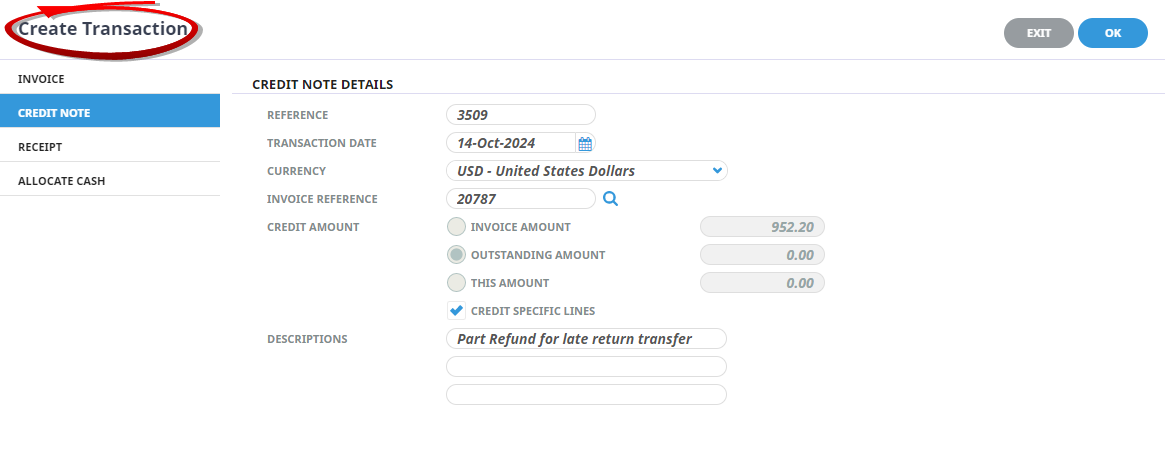Open the Credit Note tab
The image size is (1165, 462).
pyautogui.click(x=110, y=112)
